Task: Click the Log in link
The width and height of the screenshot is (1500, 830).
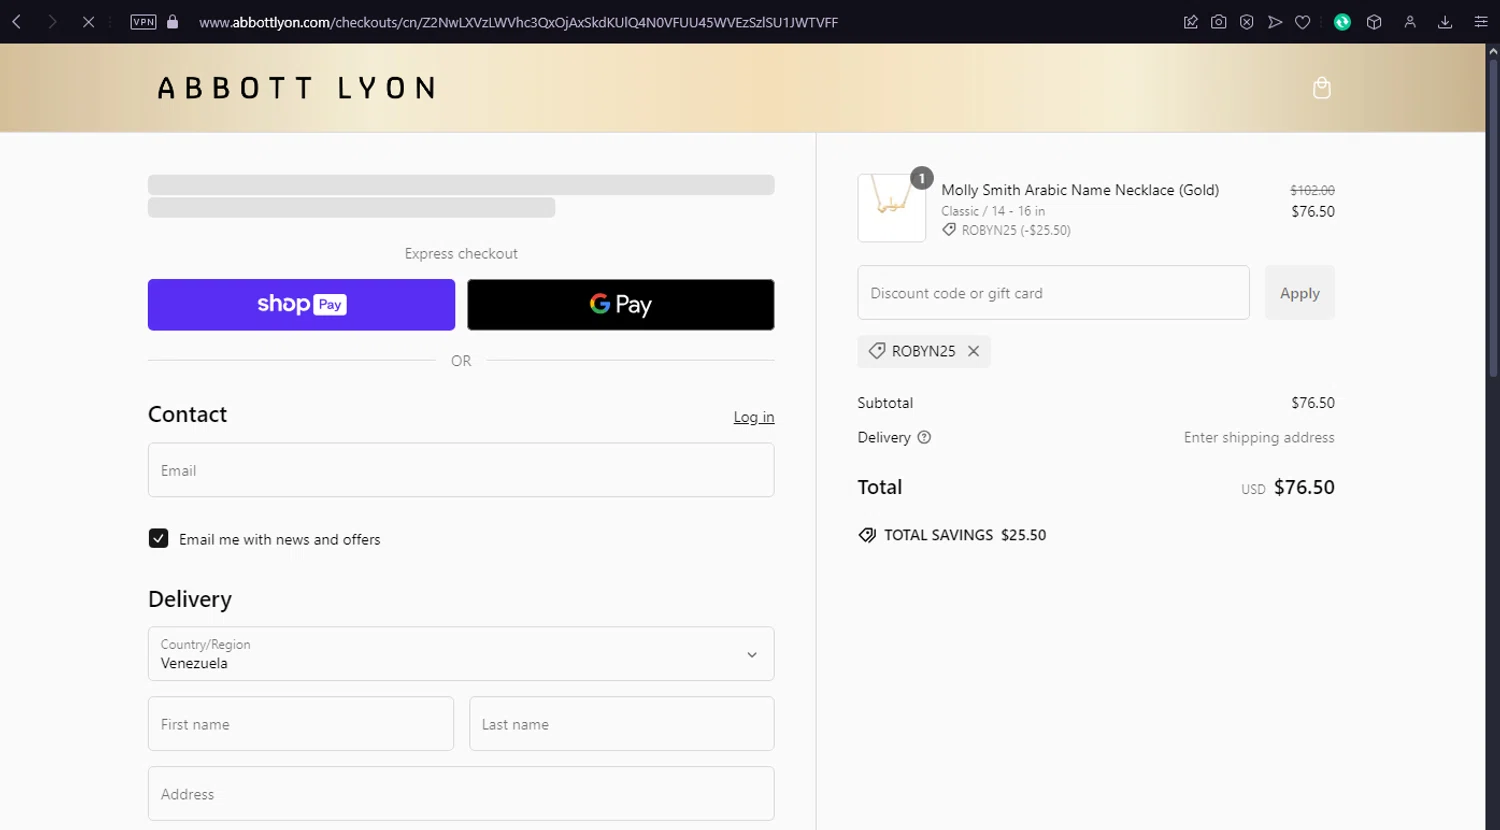Action: [754, 417]
